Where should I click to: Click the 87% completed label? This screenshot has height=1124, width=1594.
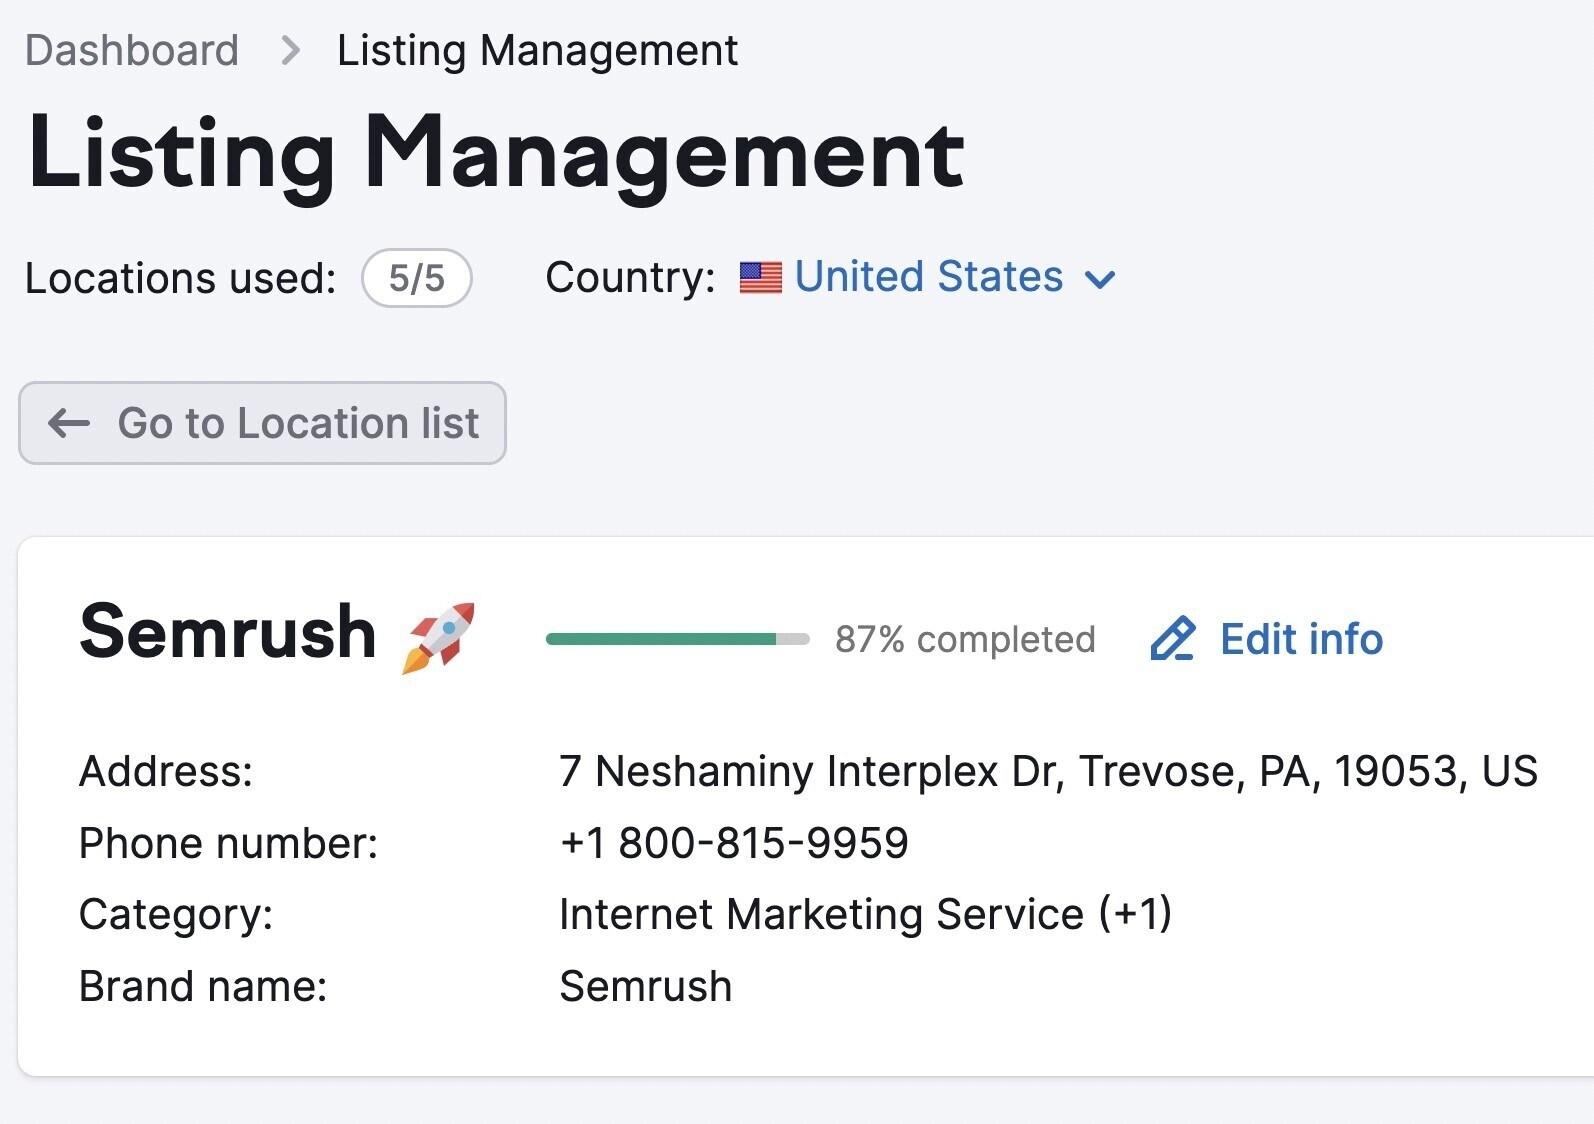click(x=965, y=639)
